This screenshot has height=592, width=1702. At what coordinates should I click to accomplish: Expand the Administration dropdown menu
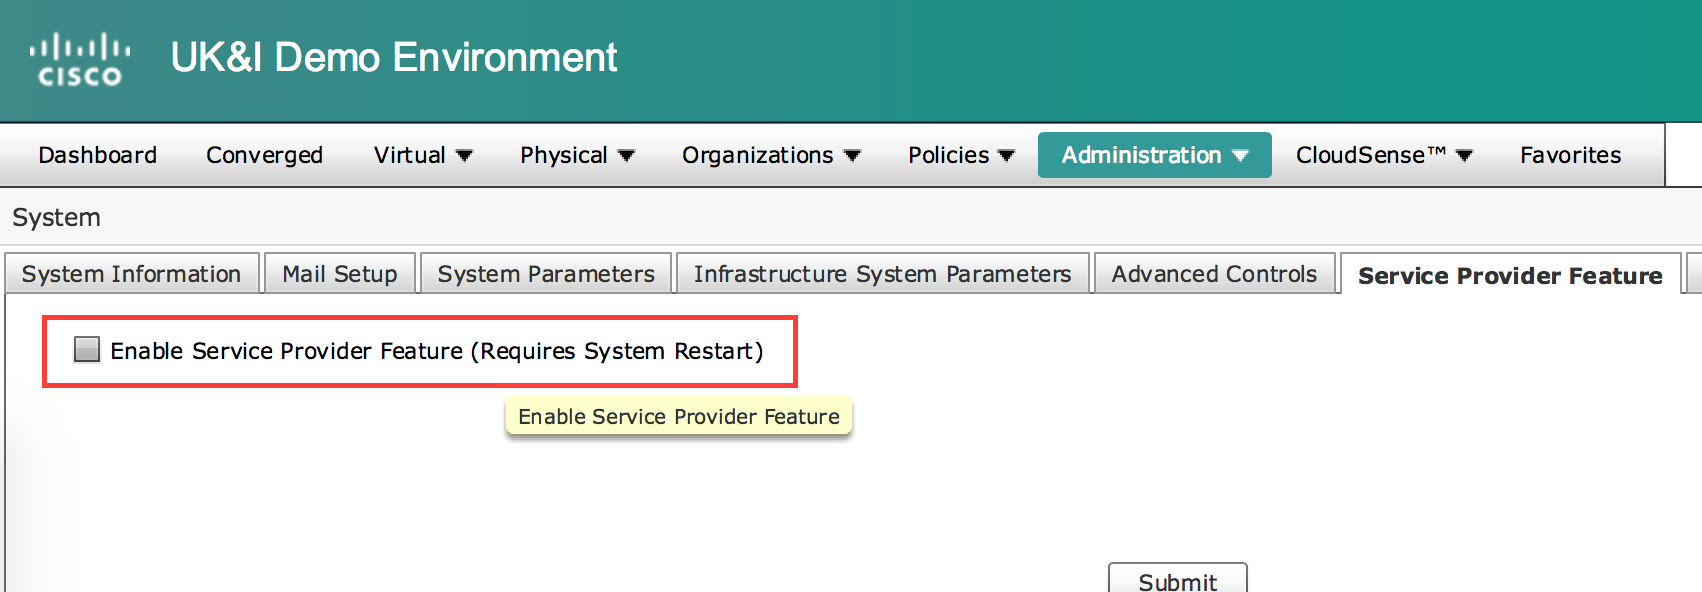coord(1155,155)
